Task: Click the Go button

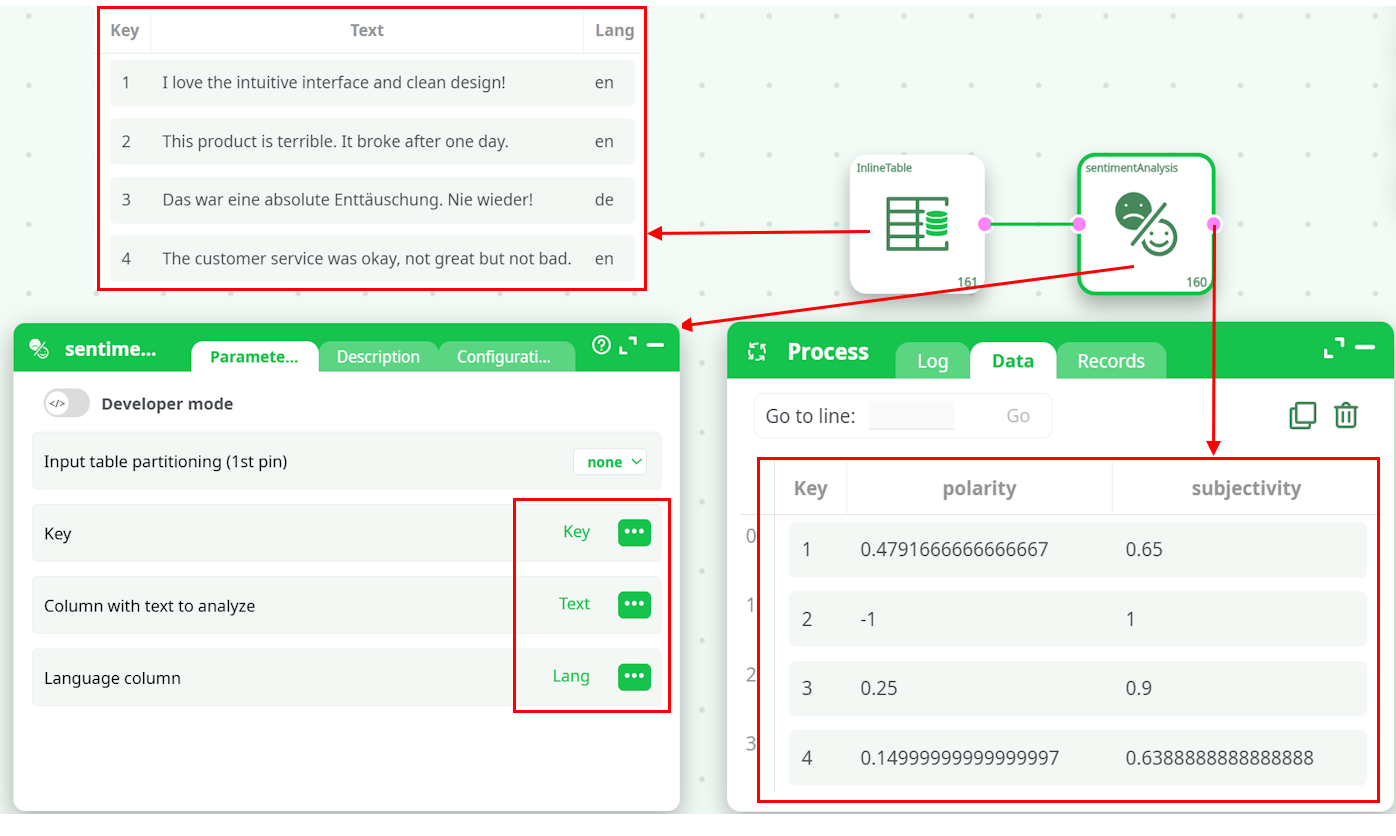Action: (1018, 416)
